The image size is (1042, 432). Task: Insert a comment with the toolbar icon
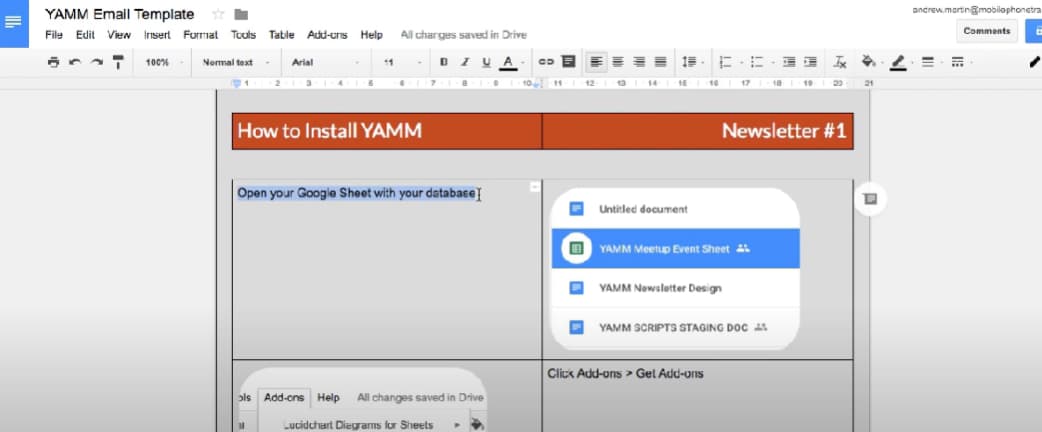(x=568, y=62)
